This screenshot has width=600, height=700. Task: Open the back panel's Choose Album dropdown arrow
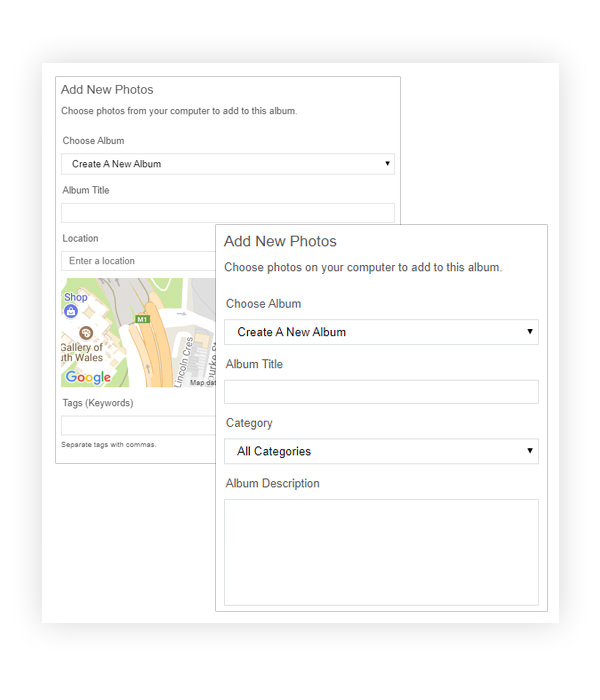(387, 163)
